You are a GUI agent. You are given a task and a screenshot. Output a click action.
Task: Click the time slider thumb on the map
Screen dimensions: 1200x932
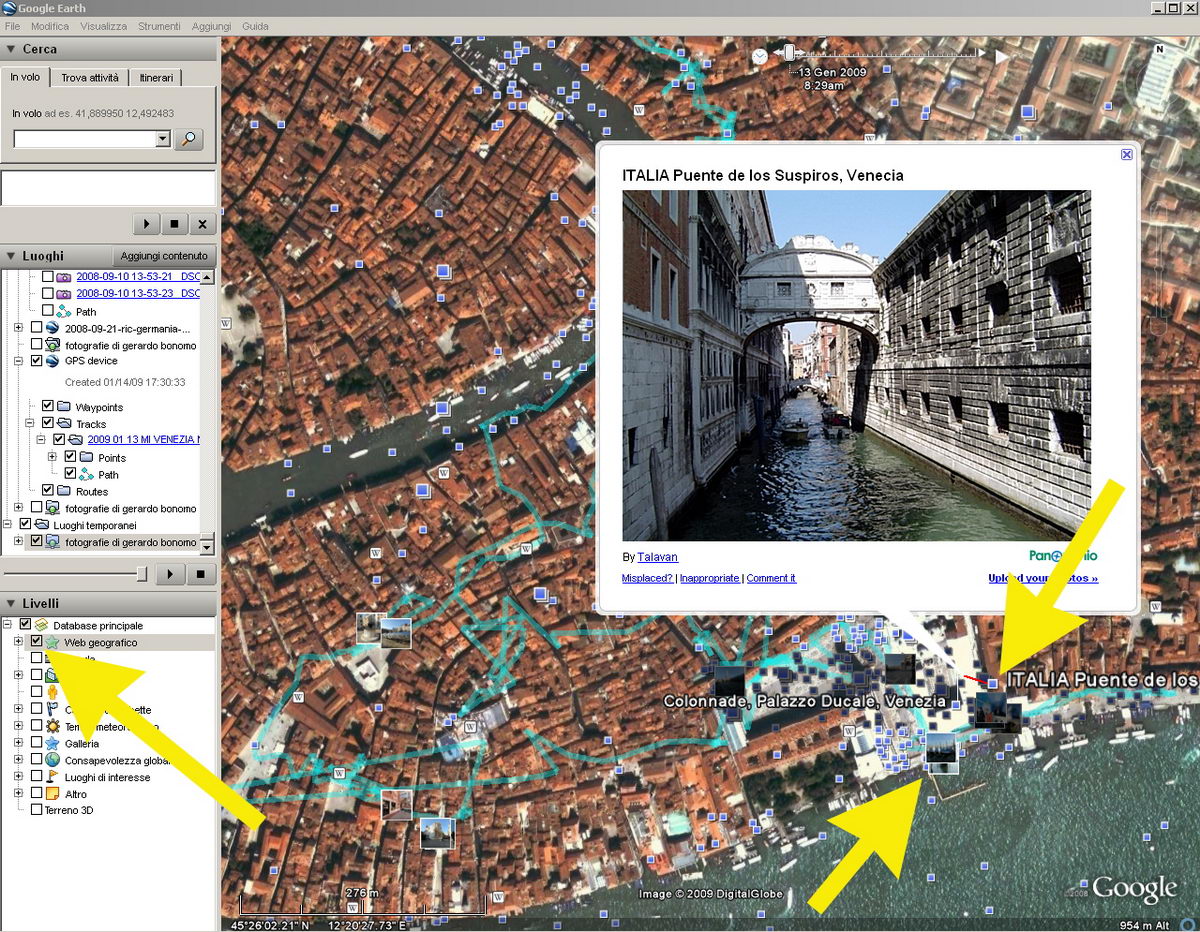[789, 53]
